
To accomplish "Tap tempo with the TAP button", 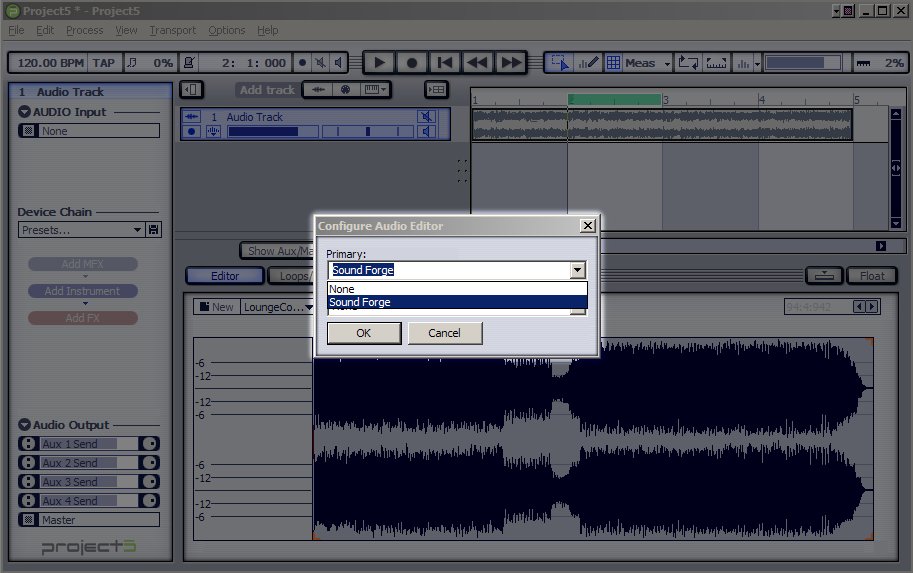I will pyautogui.click(x=104, y=63).
